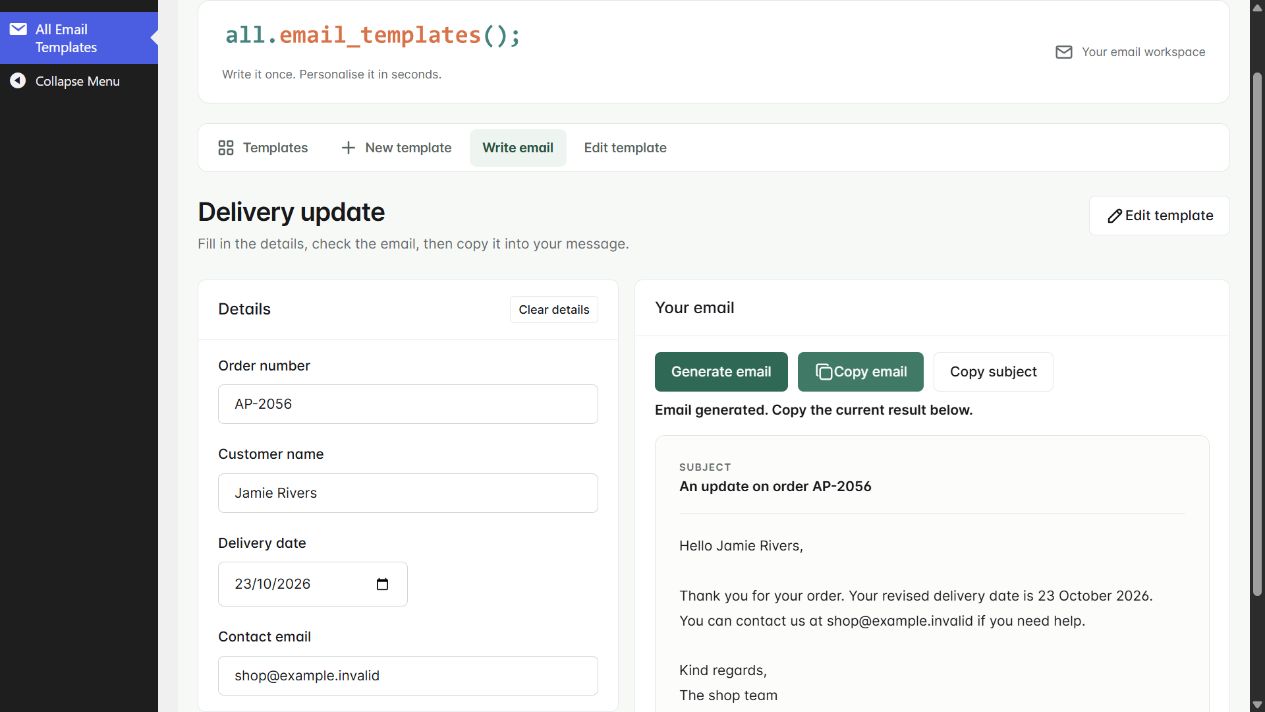
Task: Click the Clear details button
Action: [554, 309]
